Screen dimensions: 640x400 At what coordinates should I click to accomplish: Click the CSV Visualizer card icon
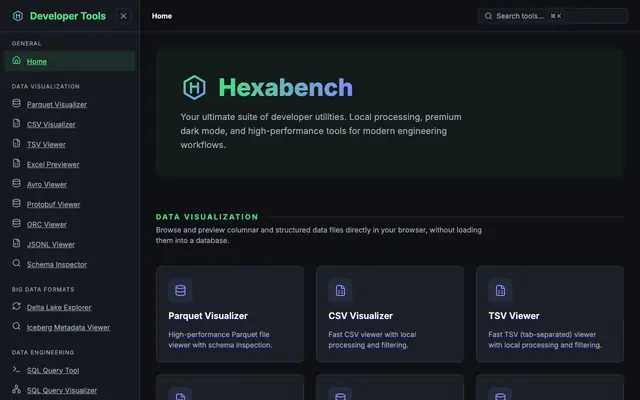(x=340, y=290)
